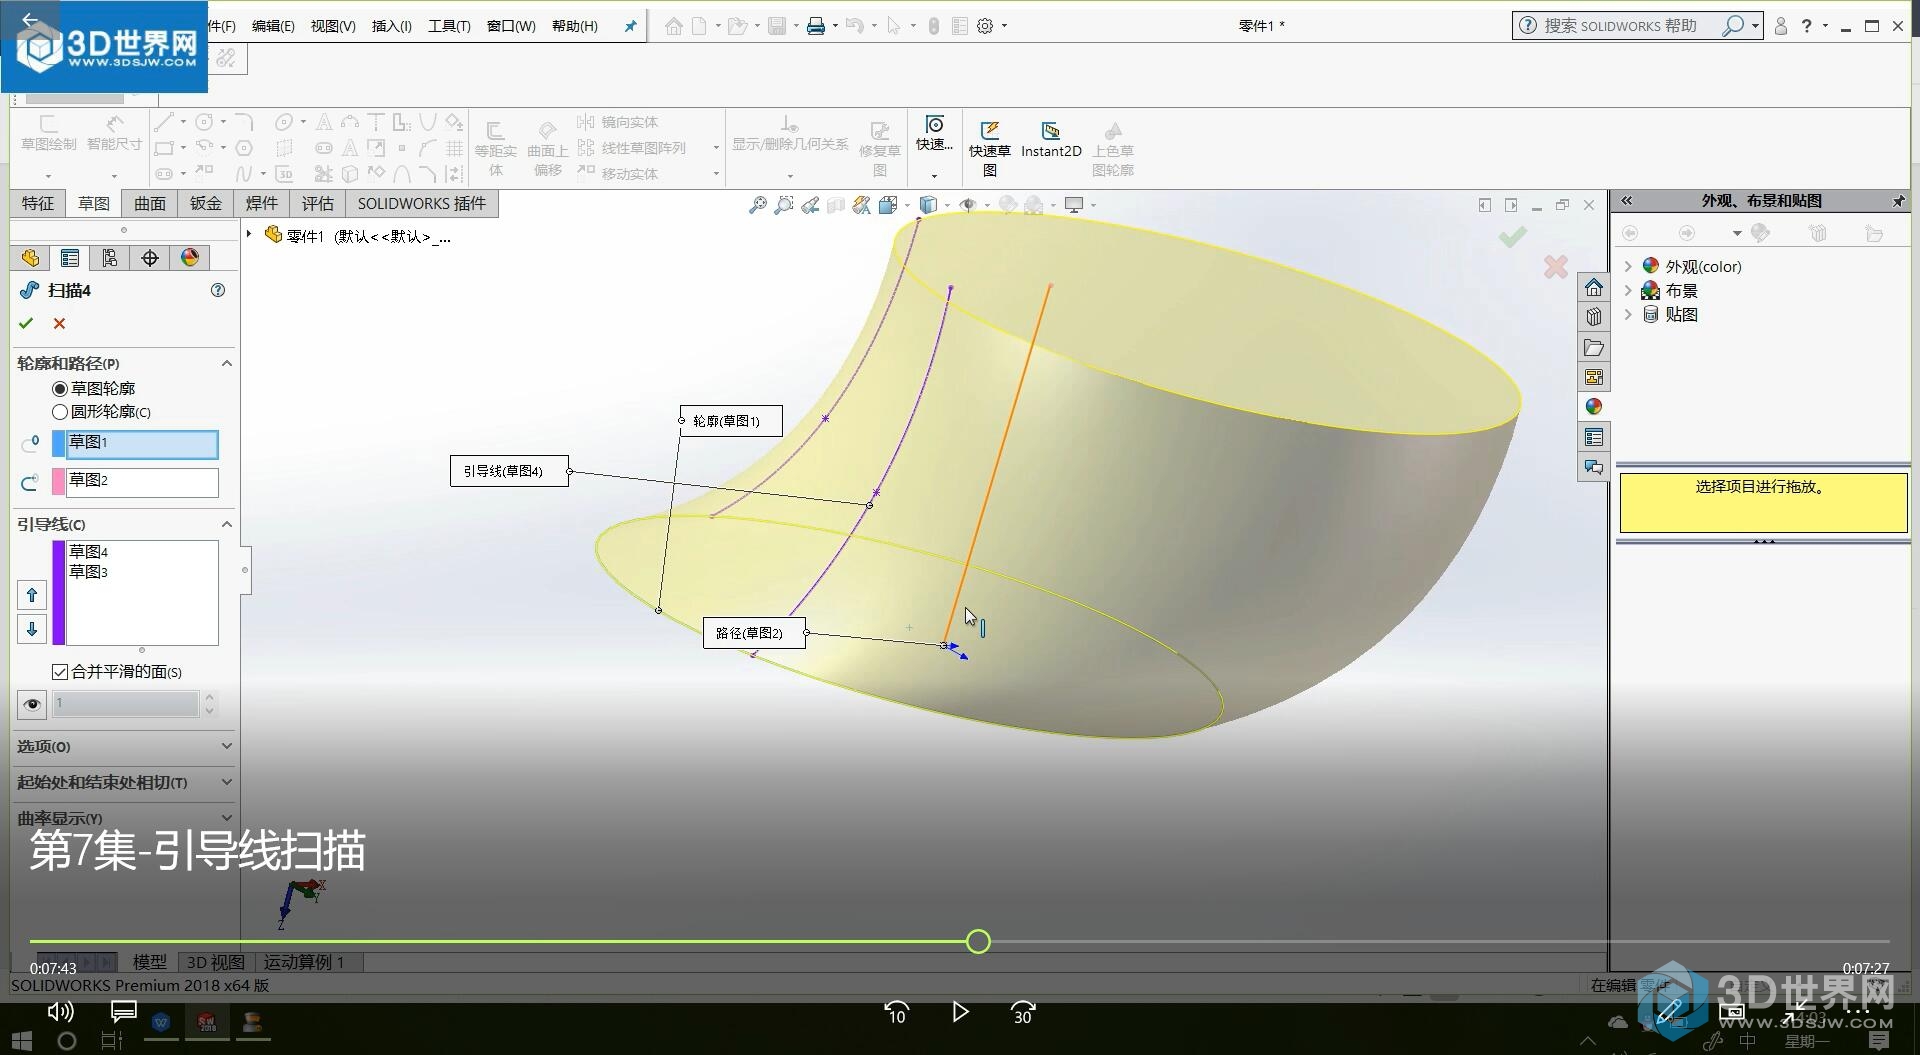Expand the 外观(color) tree node

[1628, 266]
